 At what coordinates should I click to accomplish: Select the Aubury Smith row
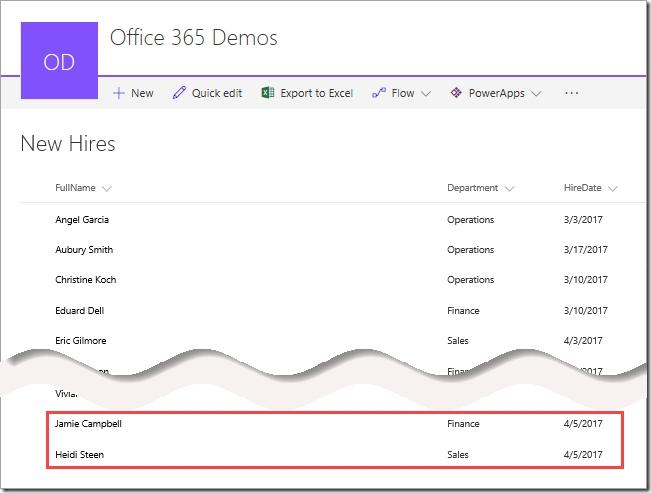click(84, 250)
